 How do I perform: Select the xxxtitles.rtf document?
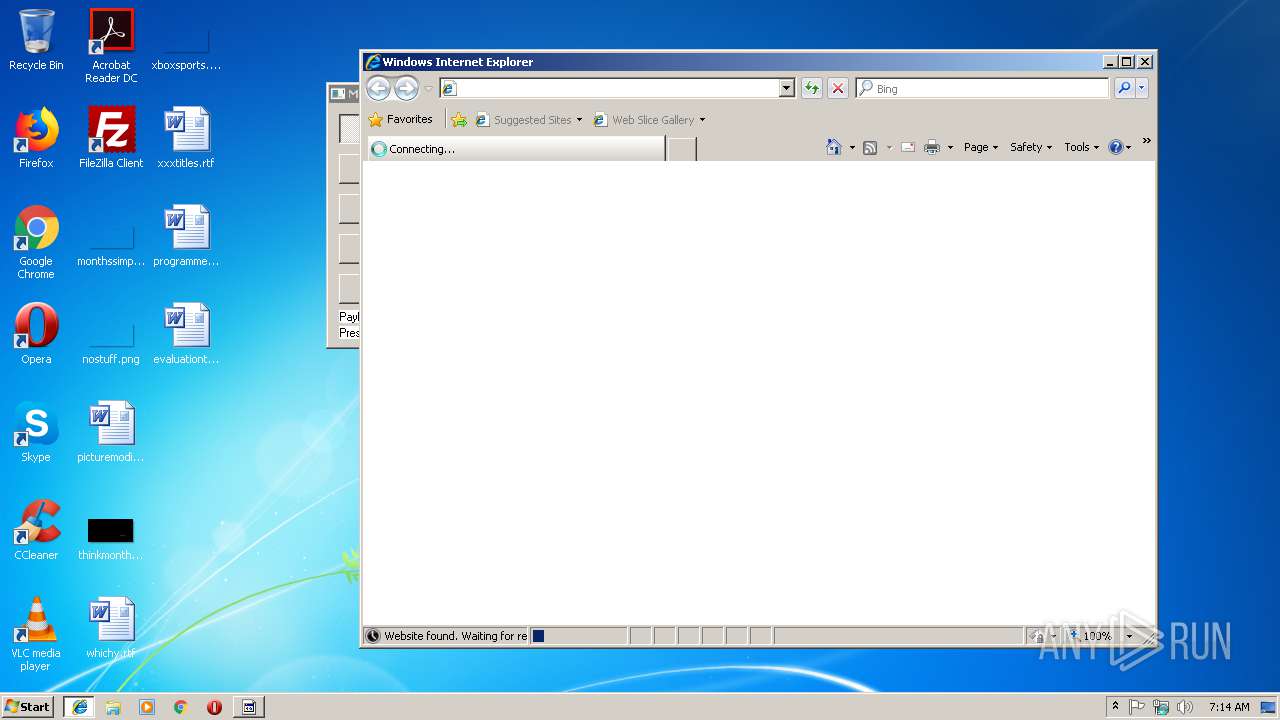(186, 138)
